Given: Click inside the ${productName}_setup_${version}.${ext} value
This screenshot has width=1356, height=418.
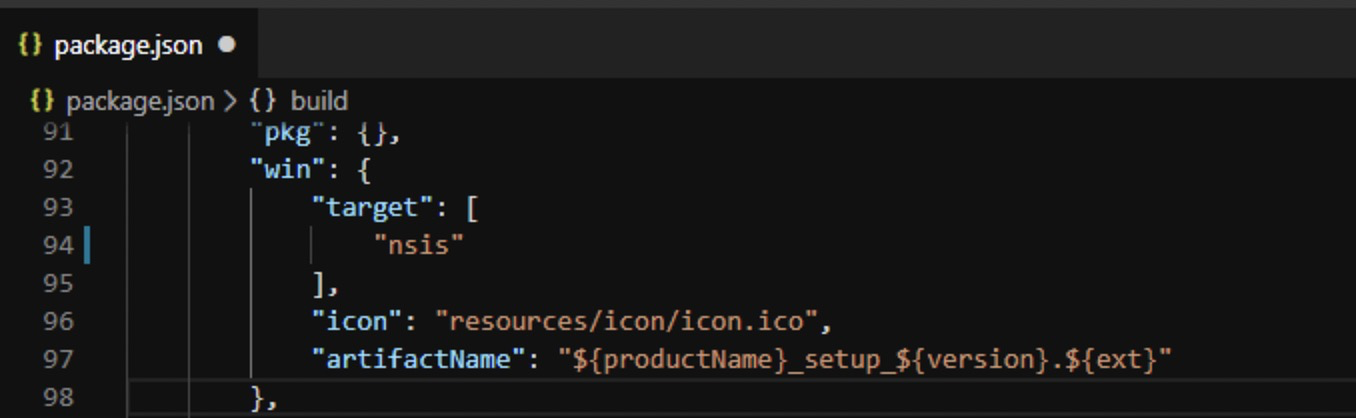Looking at the screenshot, I should 865,359.
